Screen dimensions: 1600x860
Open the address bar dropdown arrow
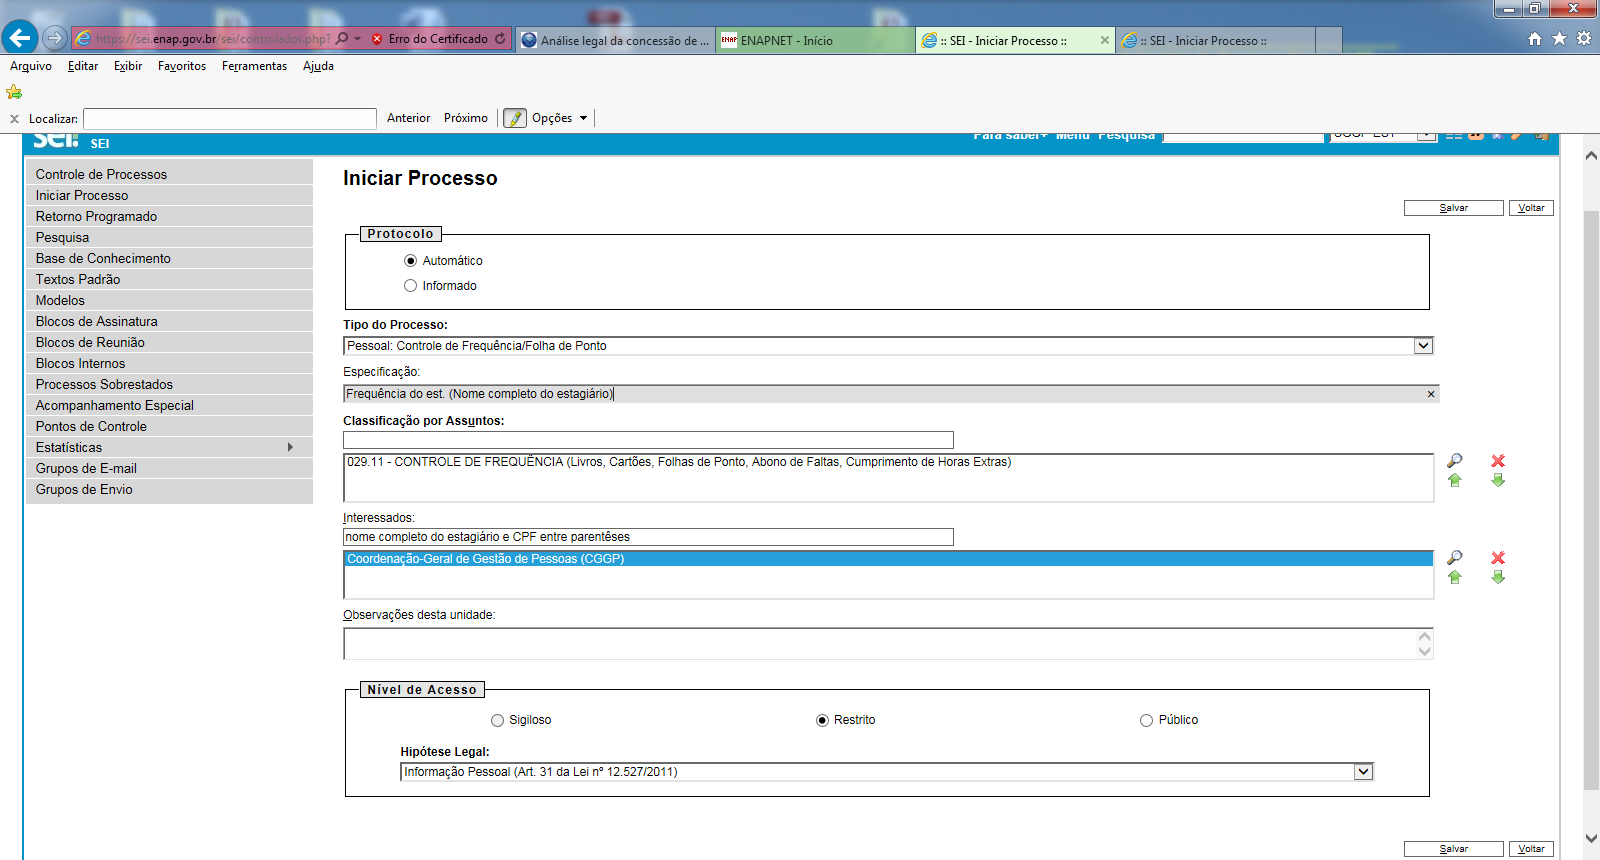tap(357, 38)
